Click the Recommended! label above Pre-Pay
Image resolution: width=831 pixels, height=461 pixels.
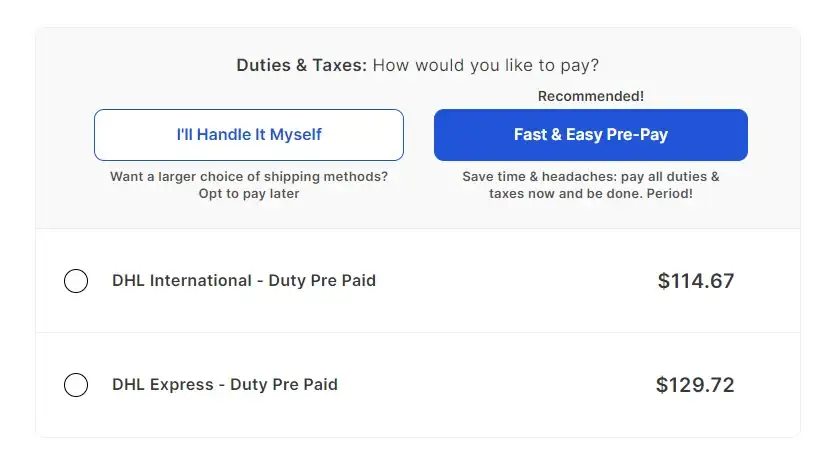[591, 96]
